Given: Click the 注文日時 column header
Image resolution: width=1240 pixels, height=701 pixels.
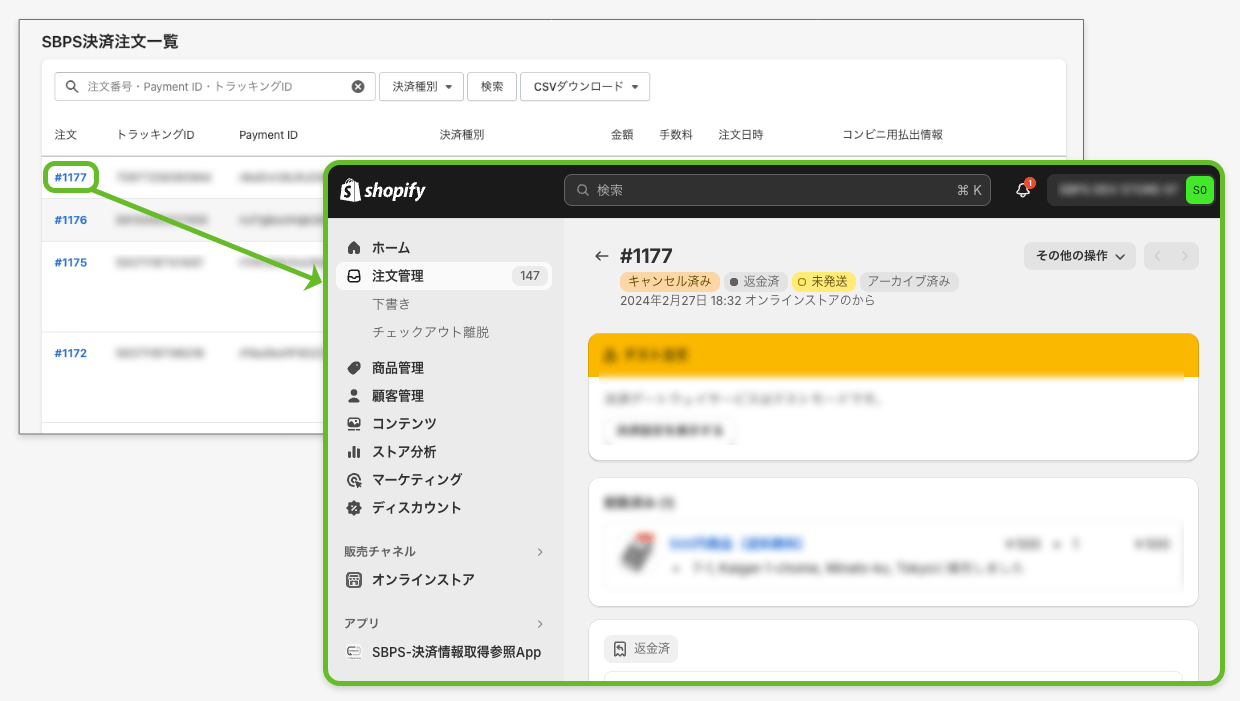Looking at the screenshot, I should pos(741,135).
